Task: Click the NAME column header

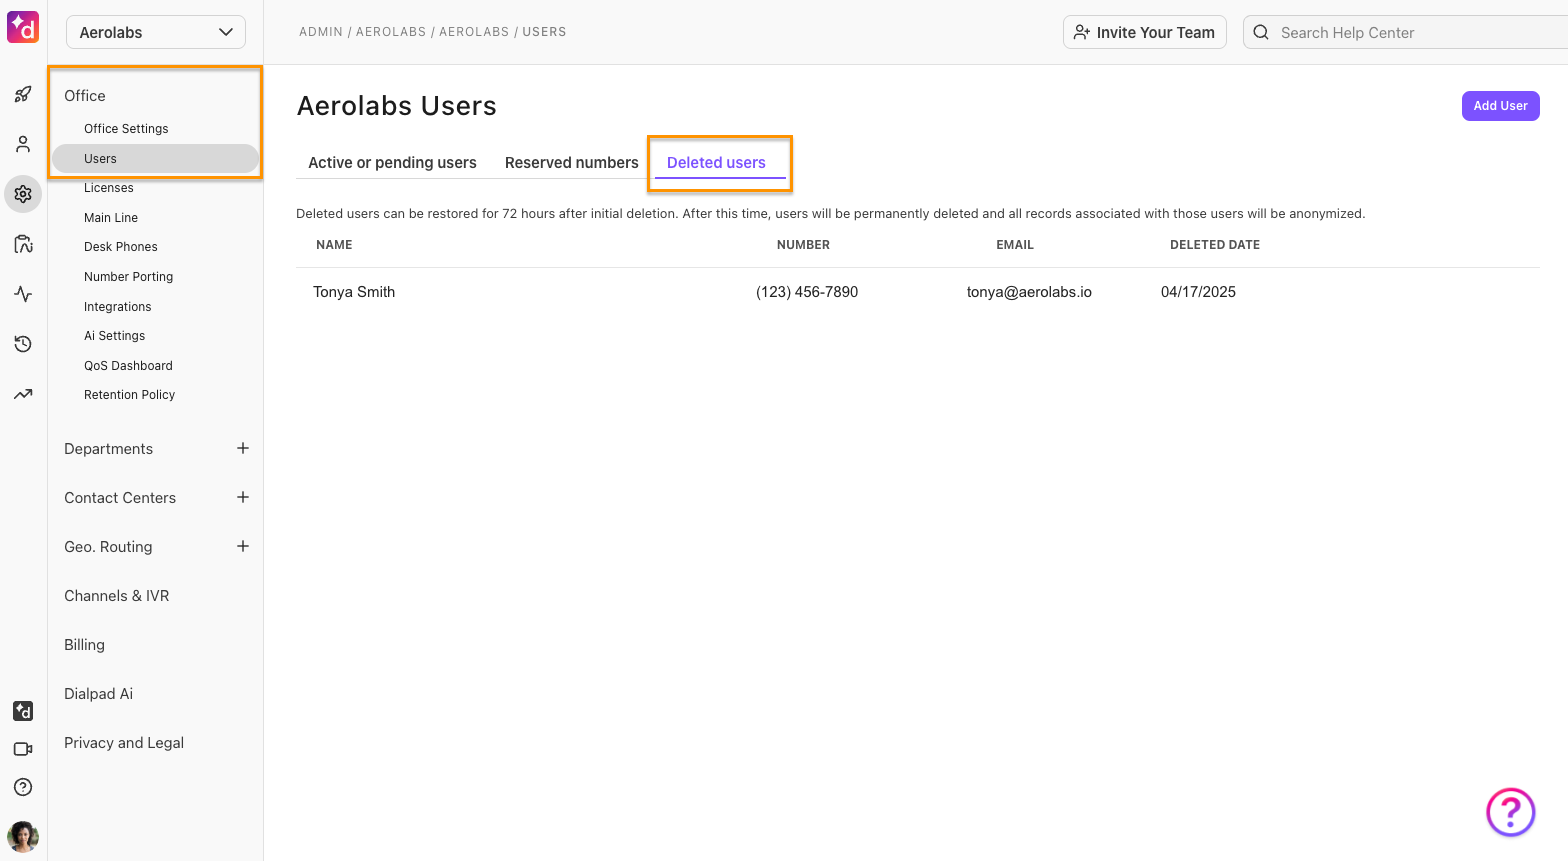Action: [334, 245]
